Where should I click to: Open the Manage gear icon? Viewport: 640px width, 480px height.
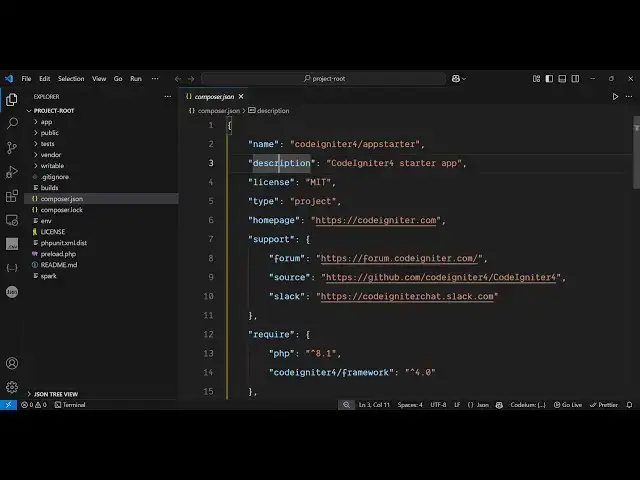12,387
